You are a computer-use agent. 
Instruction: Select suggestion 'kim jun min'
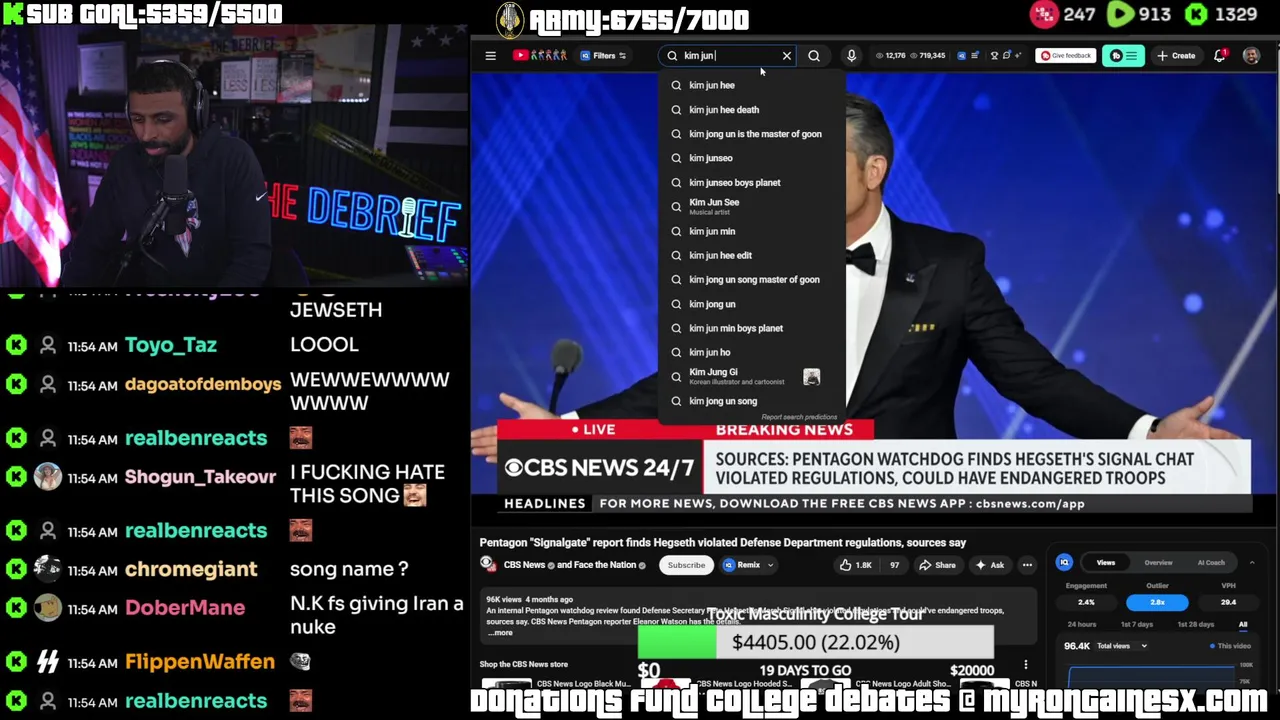(752, 231)
